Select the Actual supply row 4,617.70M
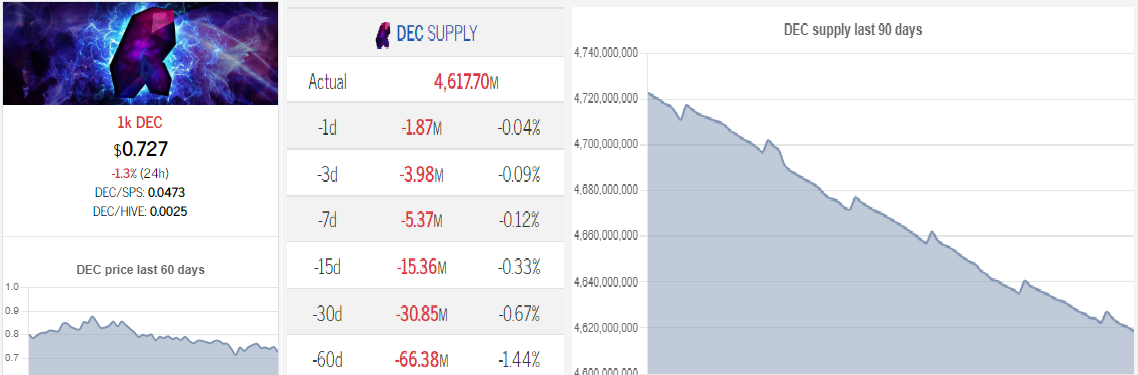 click(x=425, y=81)
